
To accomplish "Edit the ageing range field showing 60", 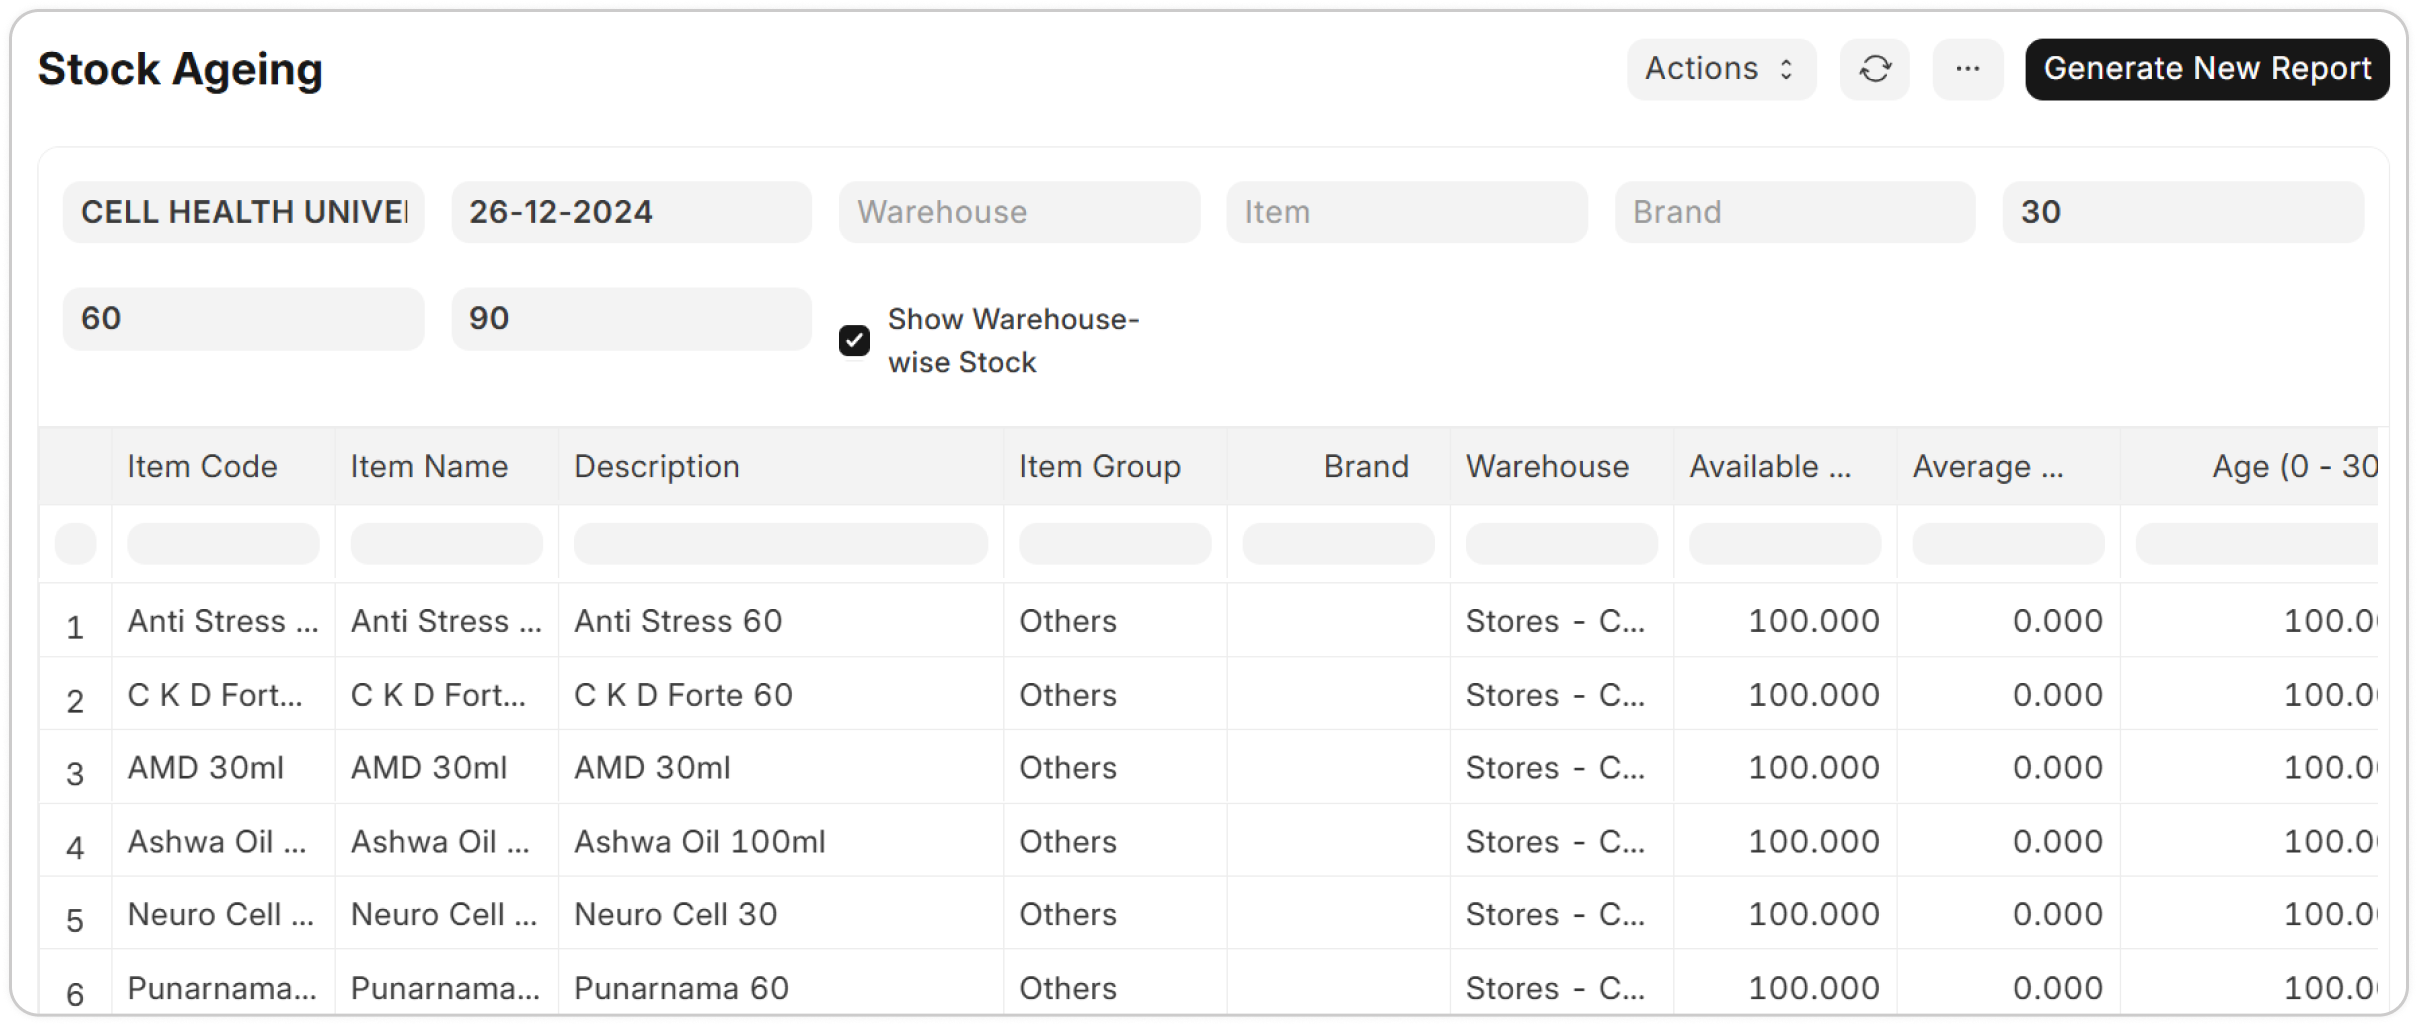I will 243,319.
